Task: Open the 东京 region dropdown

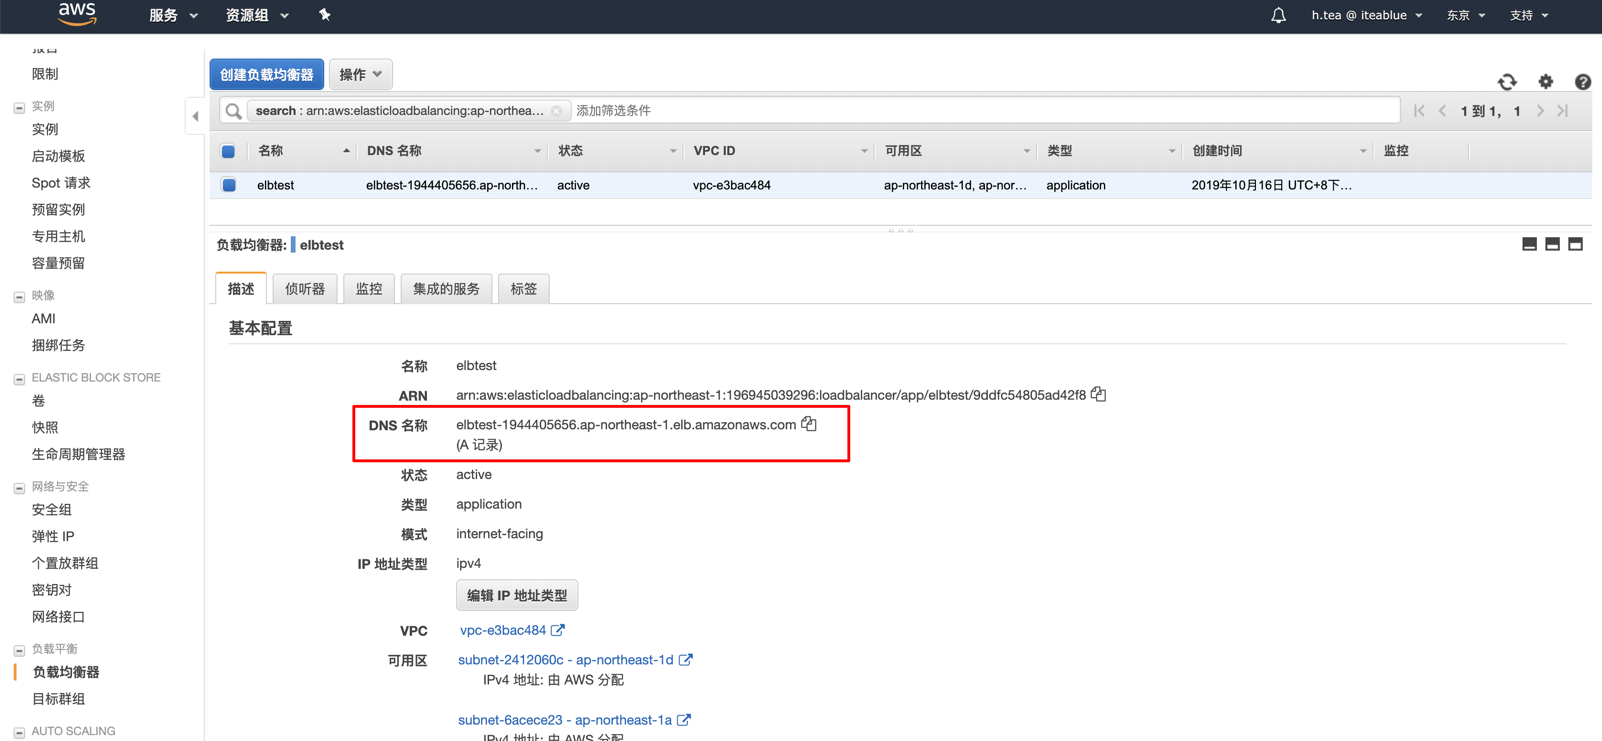Action: pyautogui.click(x=1465, y=15)
